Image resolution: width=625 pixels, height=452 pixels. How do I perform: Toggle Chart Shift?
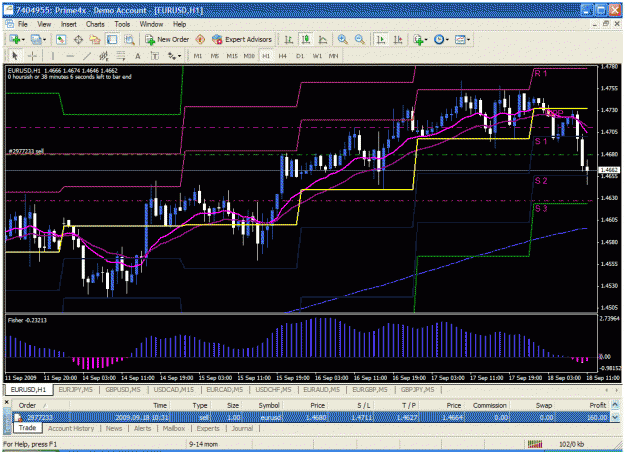[398, 39]
